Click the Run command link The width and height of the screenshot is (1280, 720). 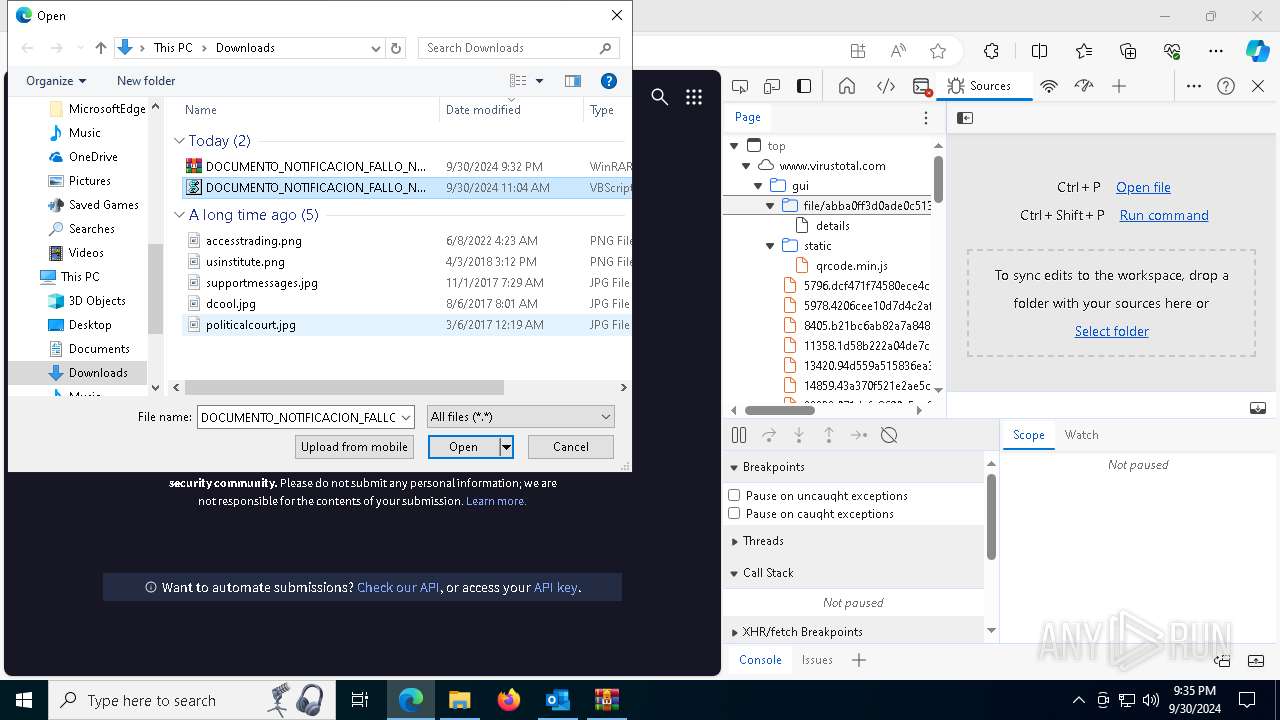1164,215
